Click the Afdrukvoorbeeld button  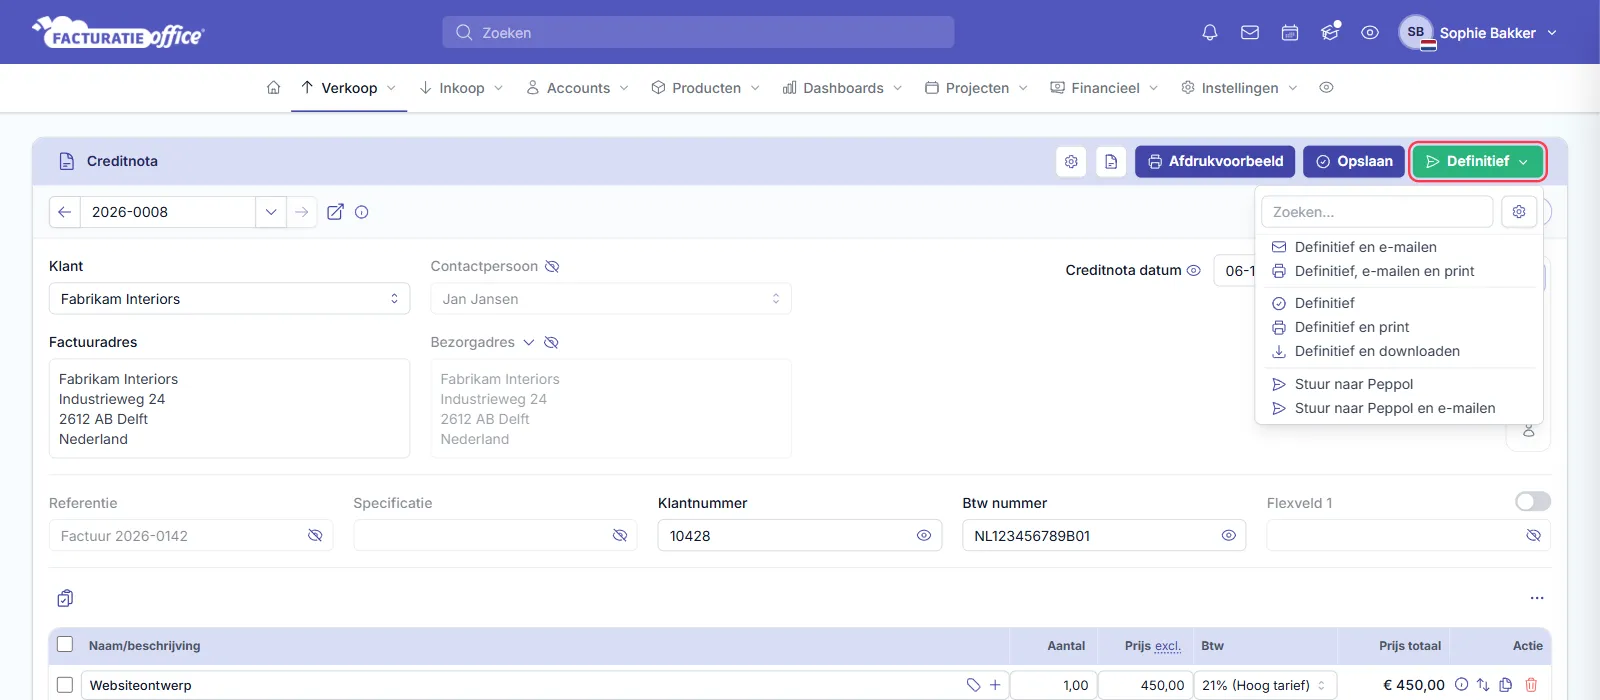(x=1215, y=161)
